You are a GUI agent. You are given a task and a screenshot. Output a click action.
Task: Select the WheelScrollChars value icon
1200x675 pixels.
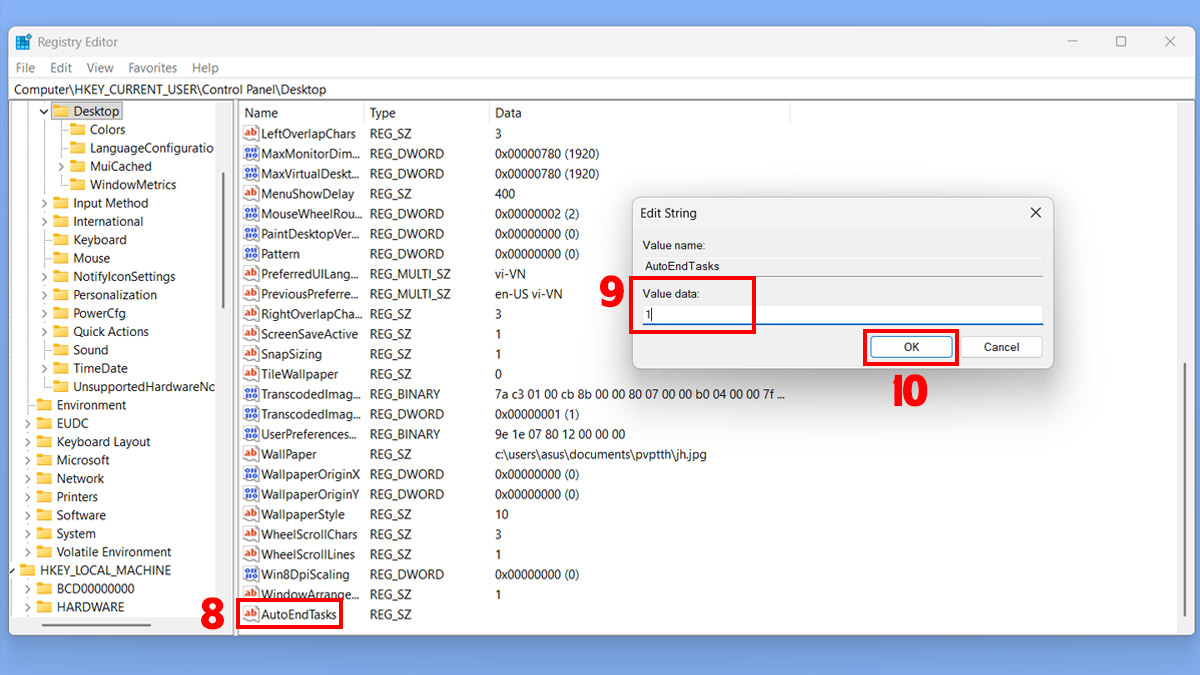[252, 534]
